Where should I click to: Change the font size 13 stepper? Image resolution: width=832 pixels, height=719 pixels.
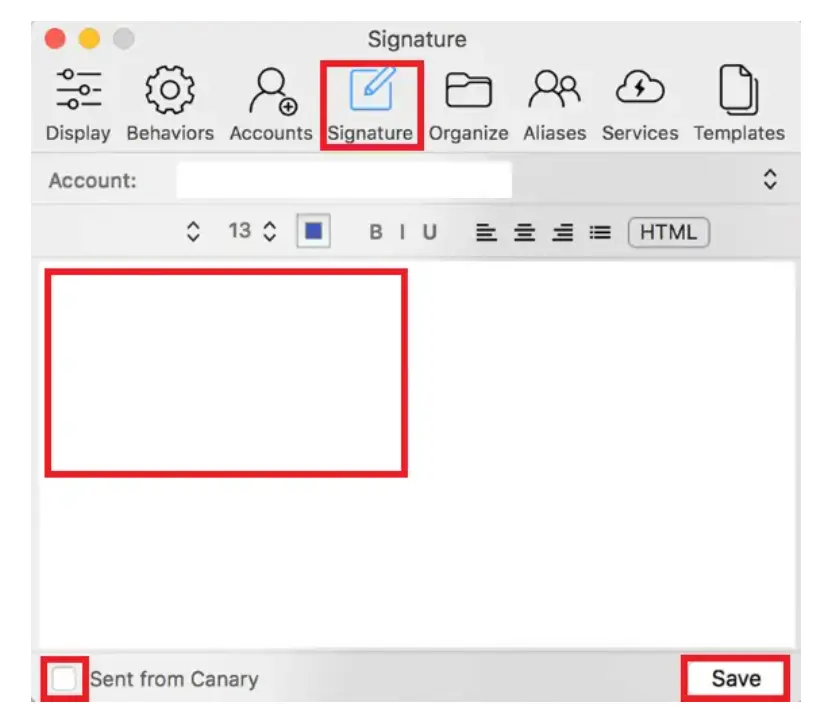pos(270,231)
